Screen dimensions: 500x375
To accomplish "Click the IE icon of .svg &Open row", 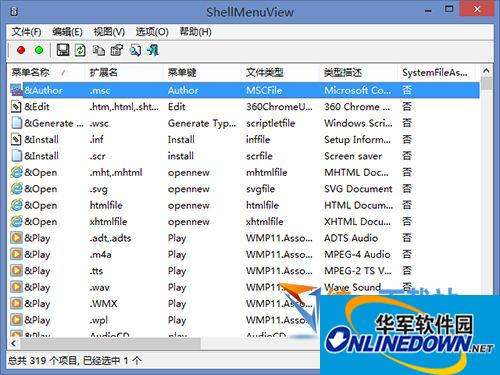I will click(x=16, y=189).
